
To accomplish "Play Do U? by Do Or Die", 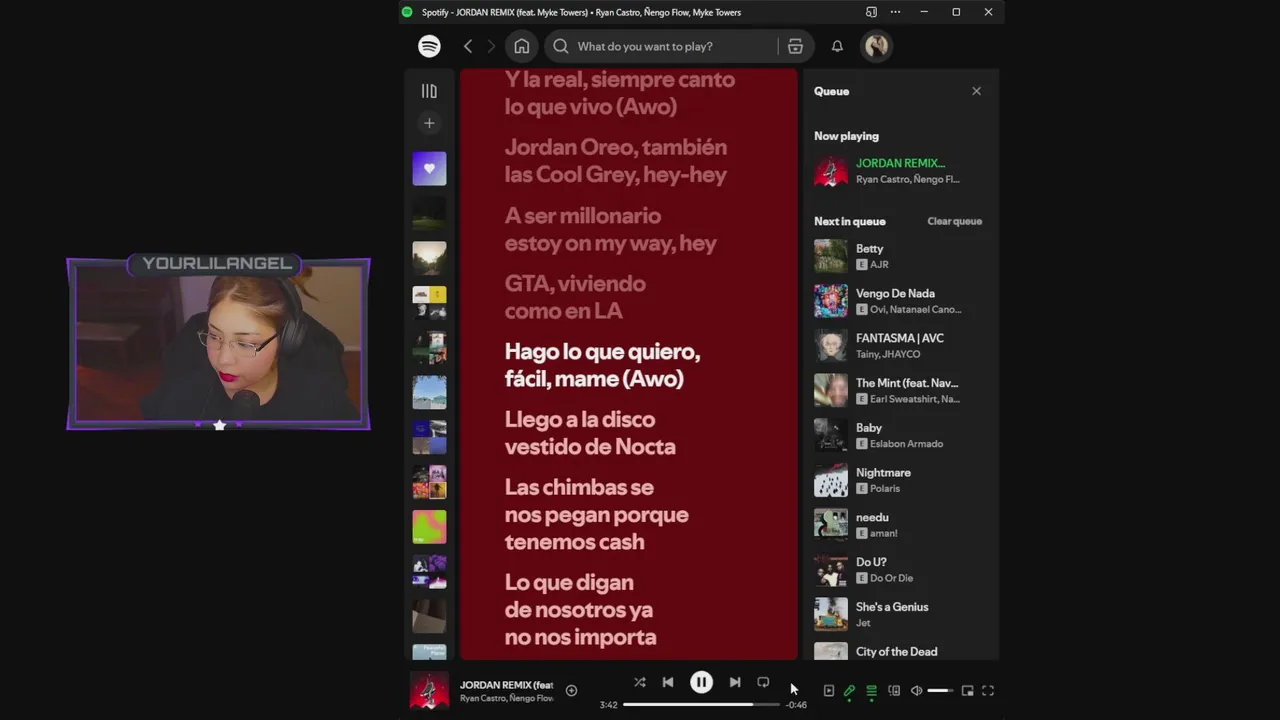I will [x=900, y=570].
